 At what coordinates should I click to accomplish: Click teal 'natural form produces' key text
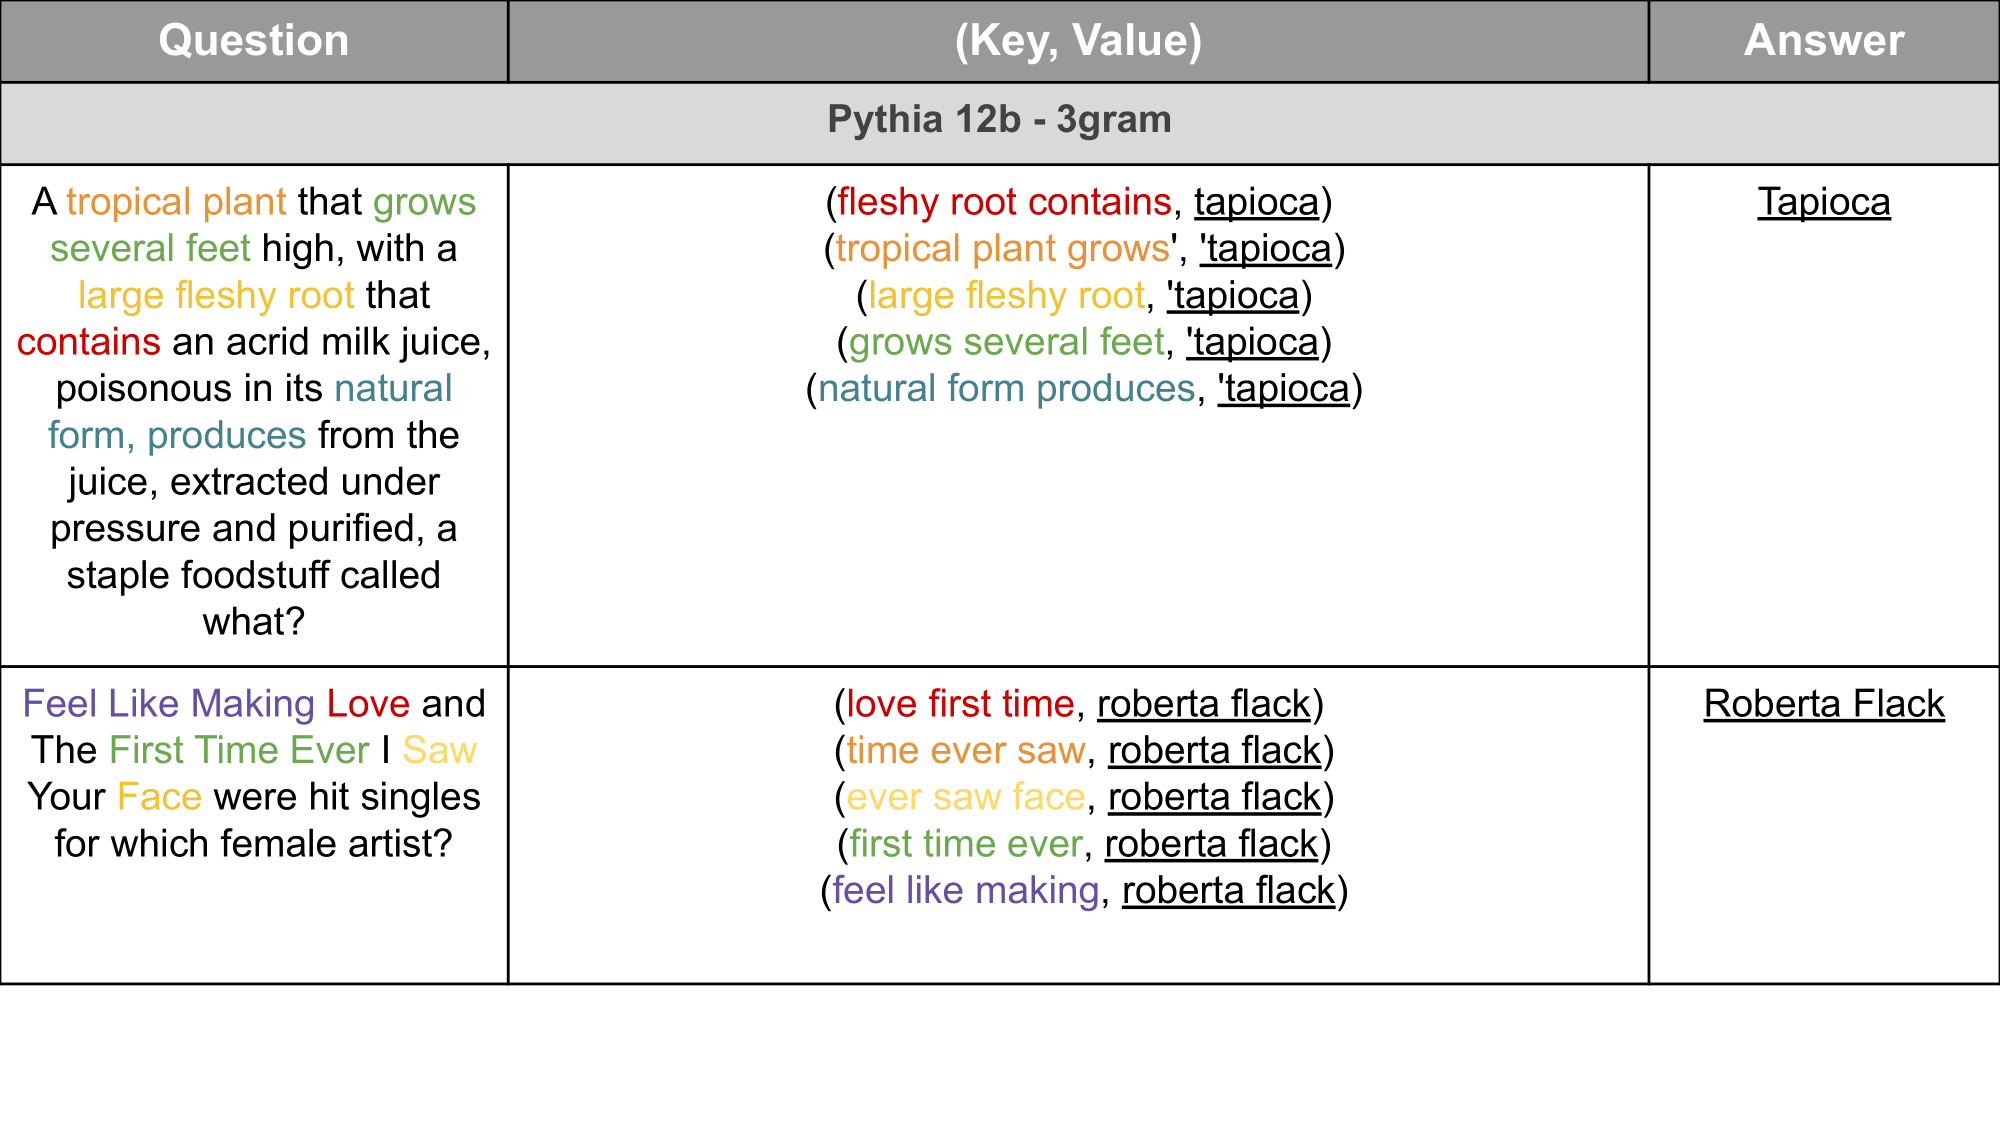(x=1006, y=389)
